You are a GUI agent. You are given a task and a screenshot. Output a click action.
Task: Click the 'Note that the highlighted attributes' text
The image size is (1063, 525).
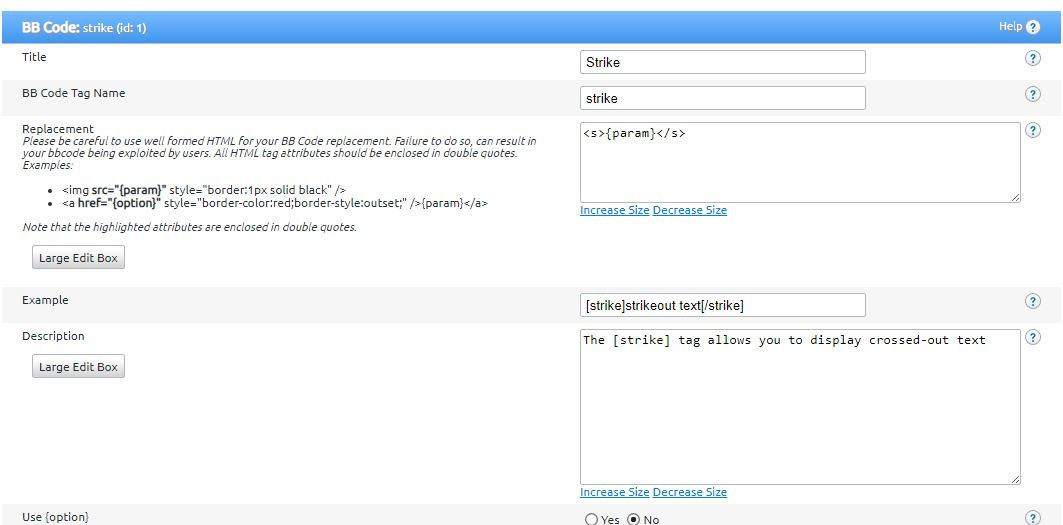point(190,227)
